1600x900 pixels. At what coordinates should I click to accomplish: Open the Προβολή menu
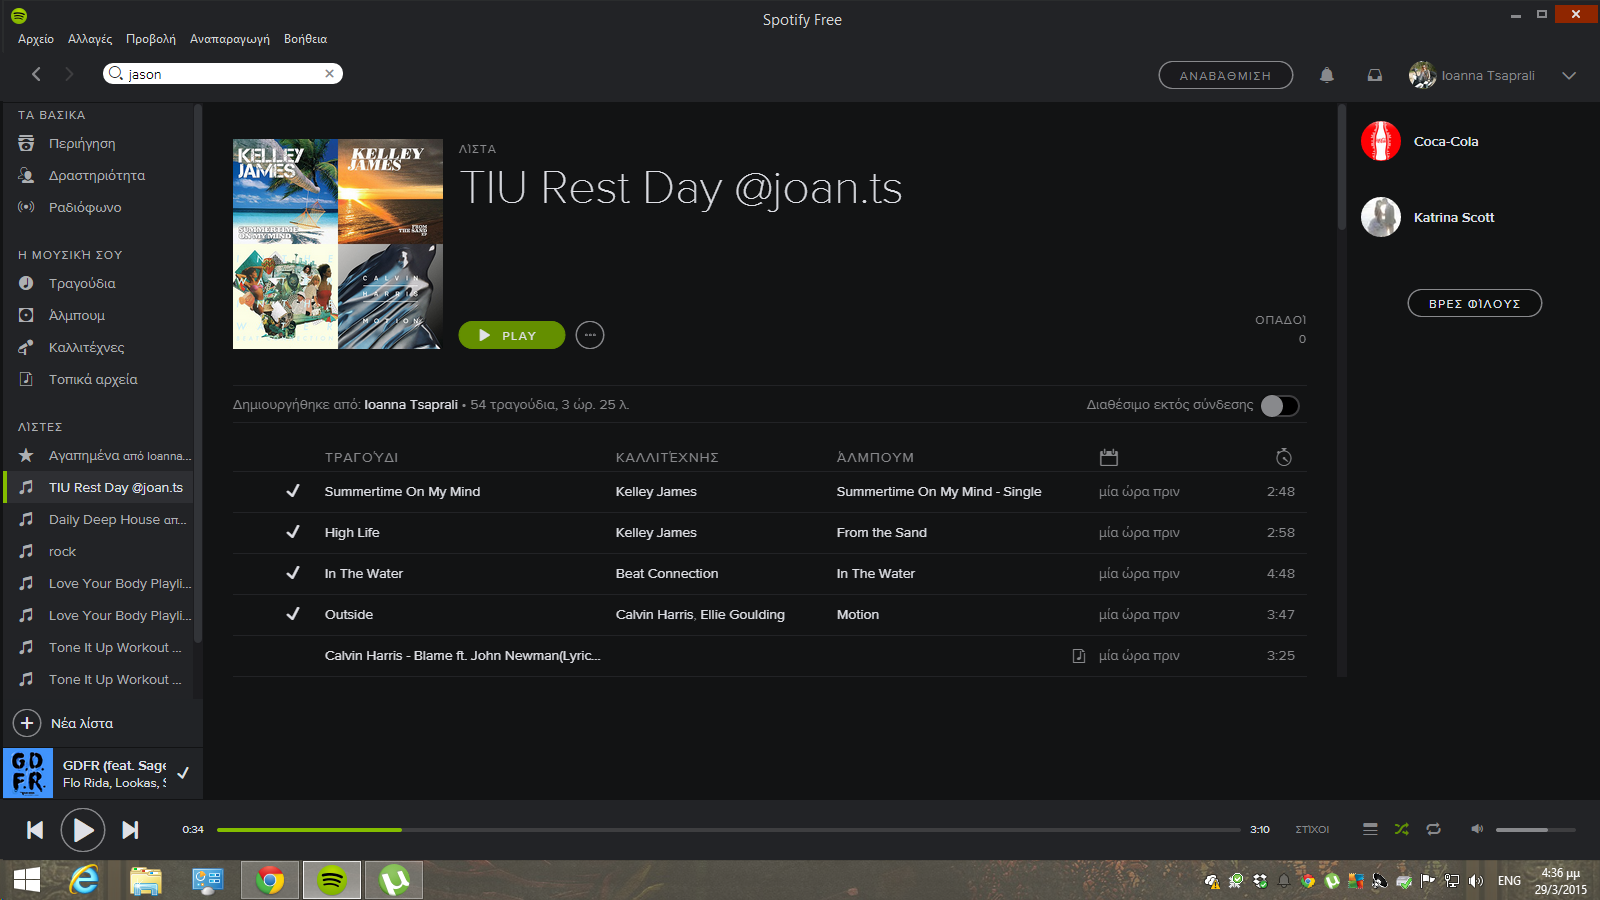click(151, 39)
